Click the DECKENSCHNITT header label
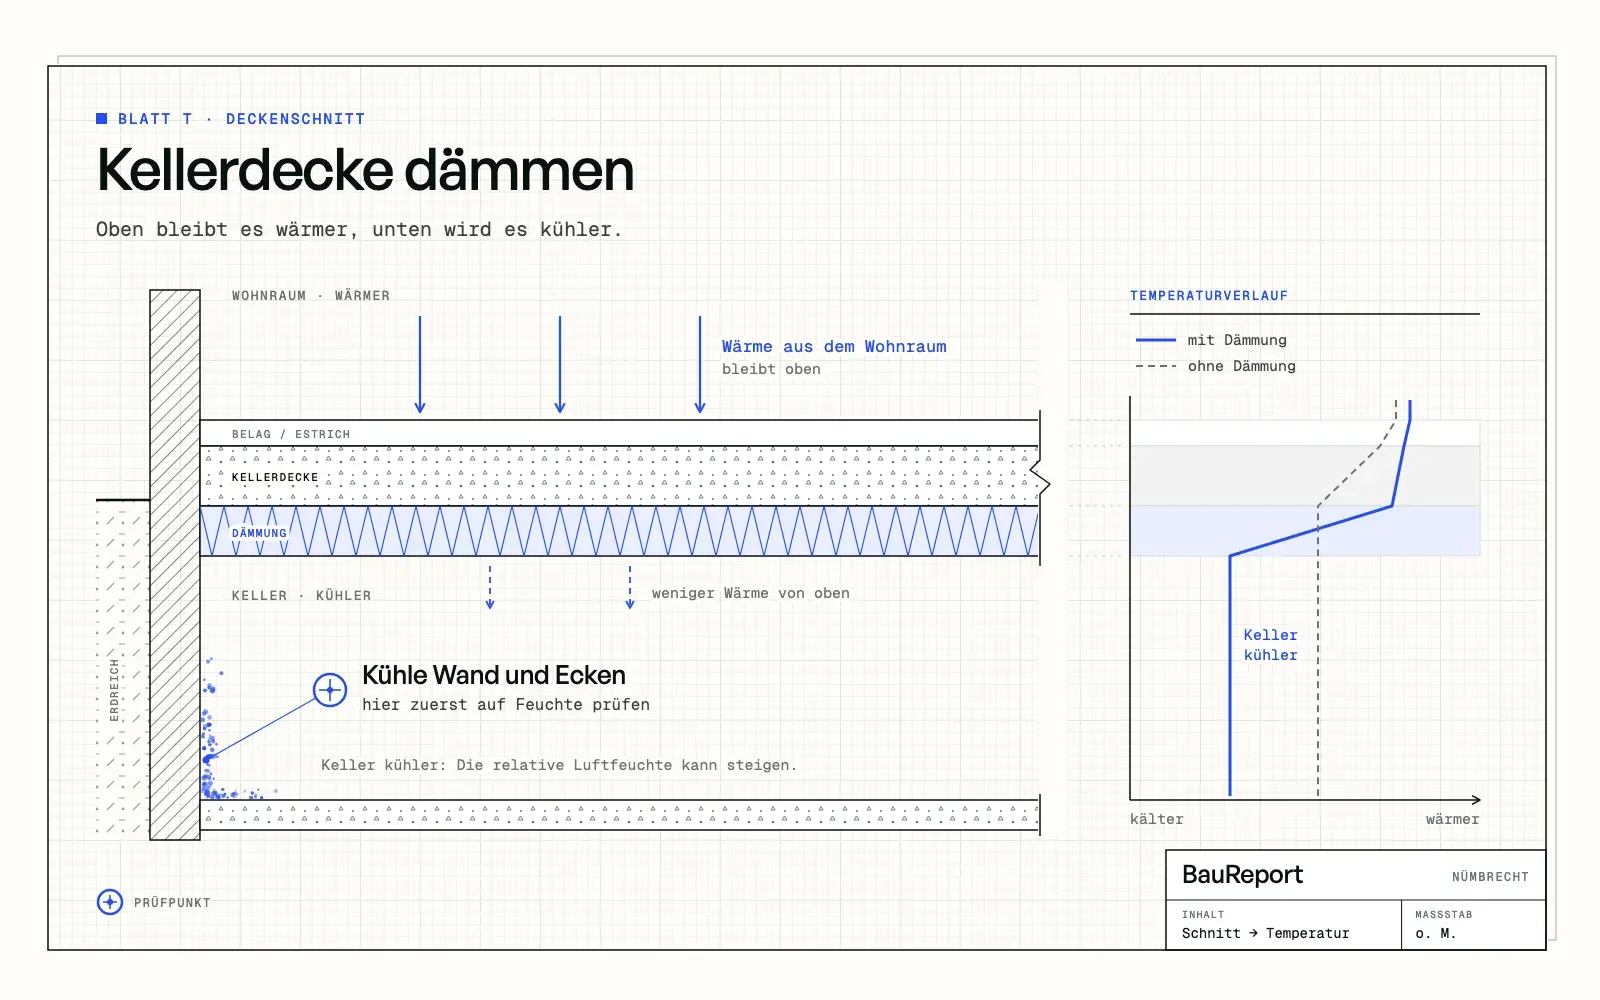The image size is (1600, 1000). coord(295,119)
